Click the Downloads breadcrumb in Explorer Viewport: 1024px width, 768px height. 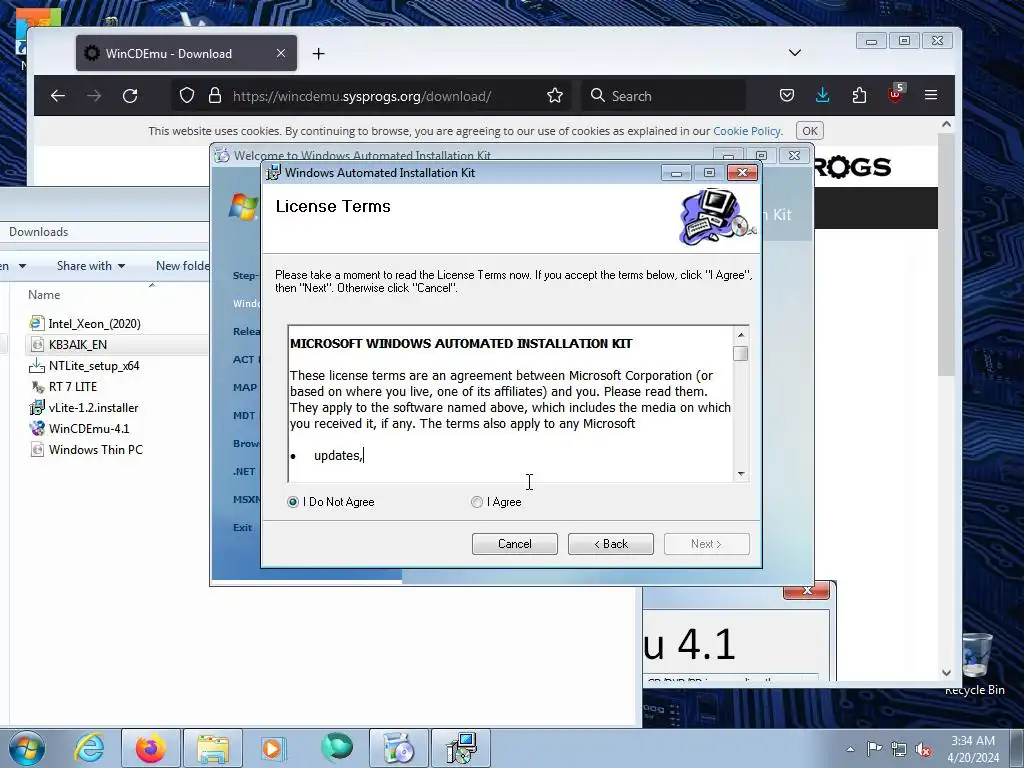point(39,232)
